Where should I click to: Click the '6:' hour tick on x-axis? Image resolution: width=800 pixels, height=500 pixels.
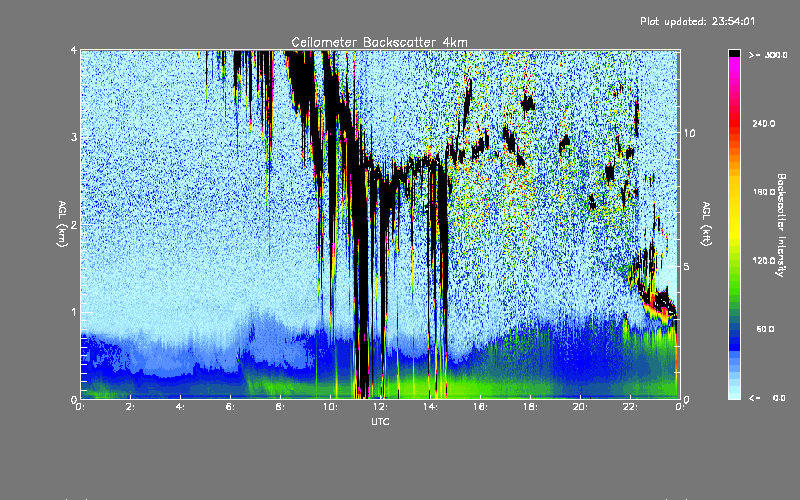pos(231,407)
